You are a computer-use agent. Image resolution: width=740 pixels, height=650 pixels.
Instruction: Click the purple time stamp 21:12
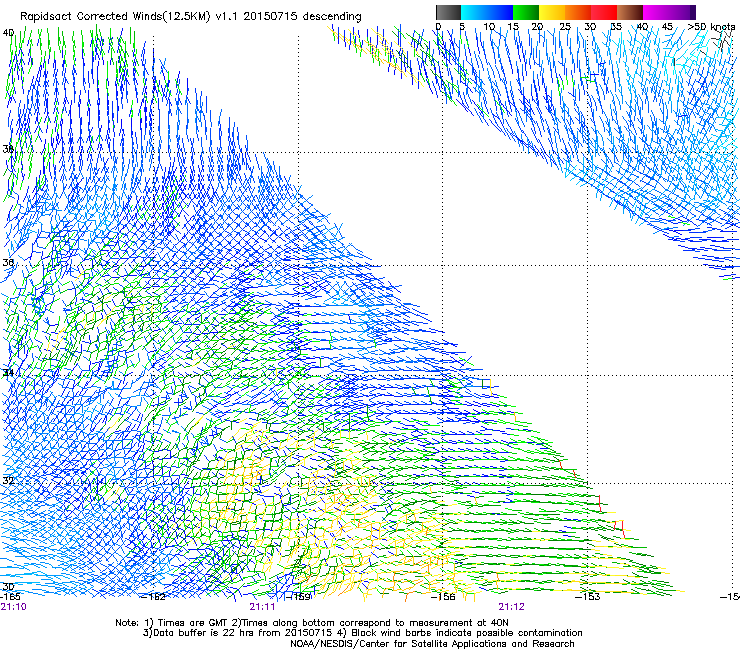click(512, 607)
